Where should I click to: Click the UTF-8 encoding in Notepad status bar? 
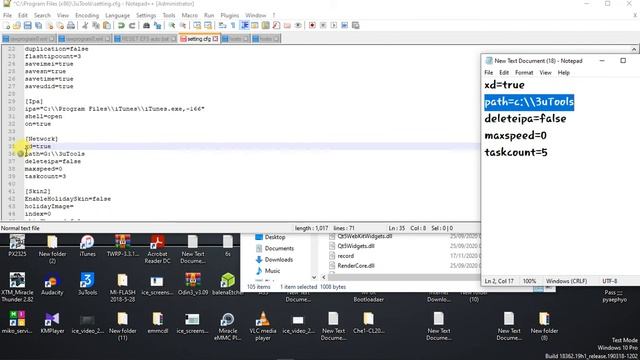pos(610,281)
